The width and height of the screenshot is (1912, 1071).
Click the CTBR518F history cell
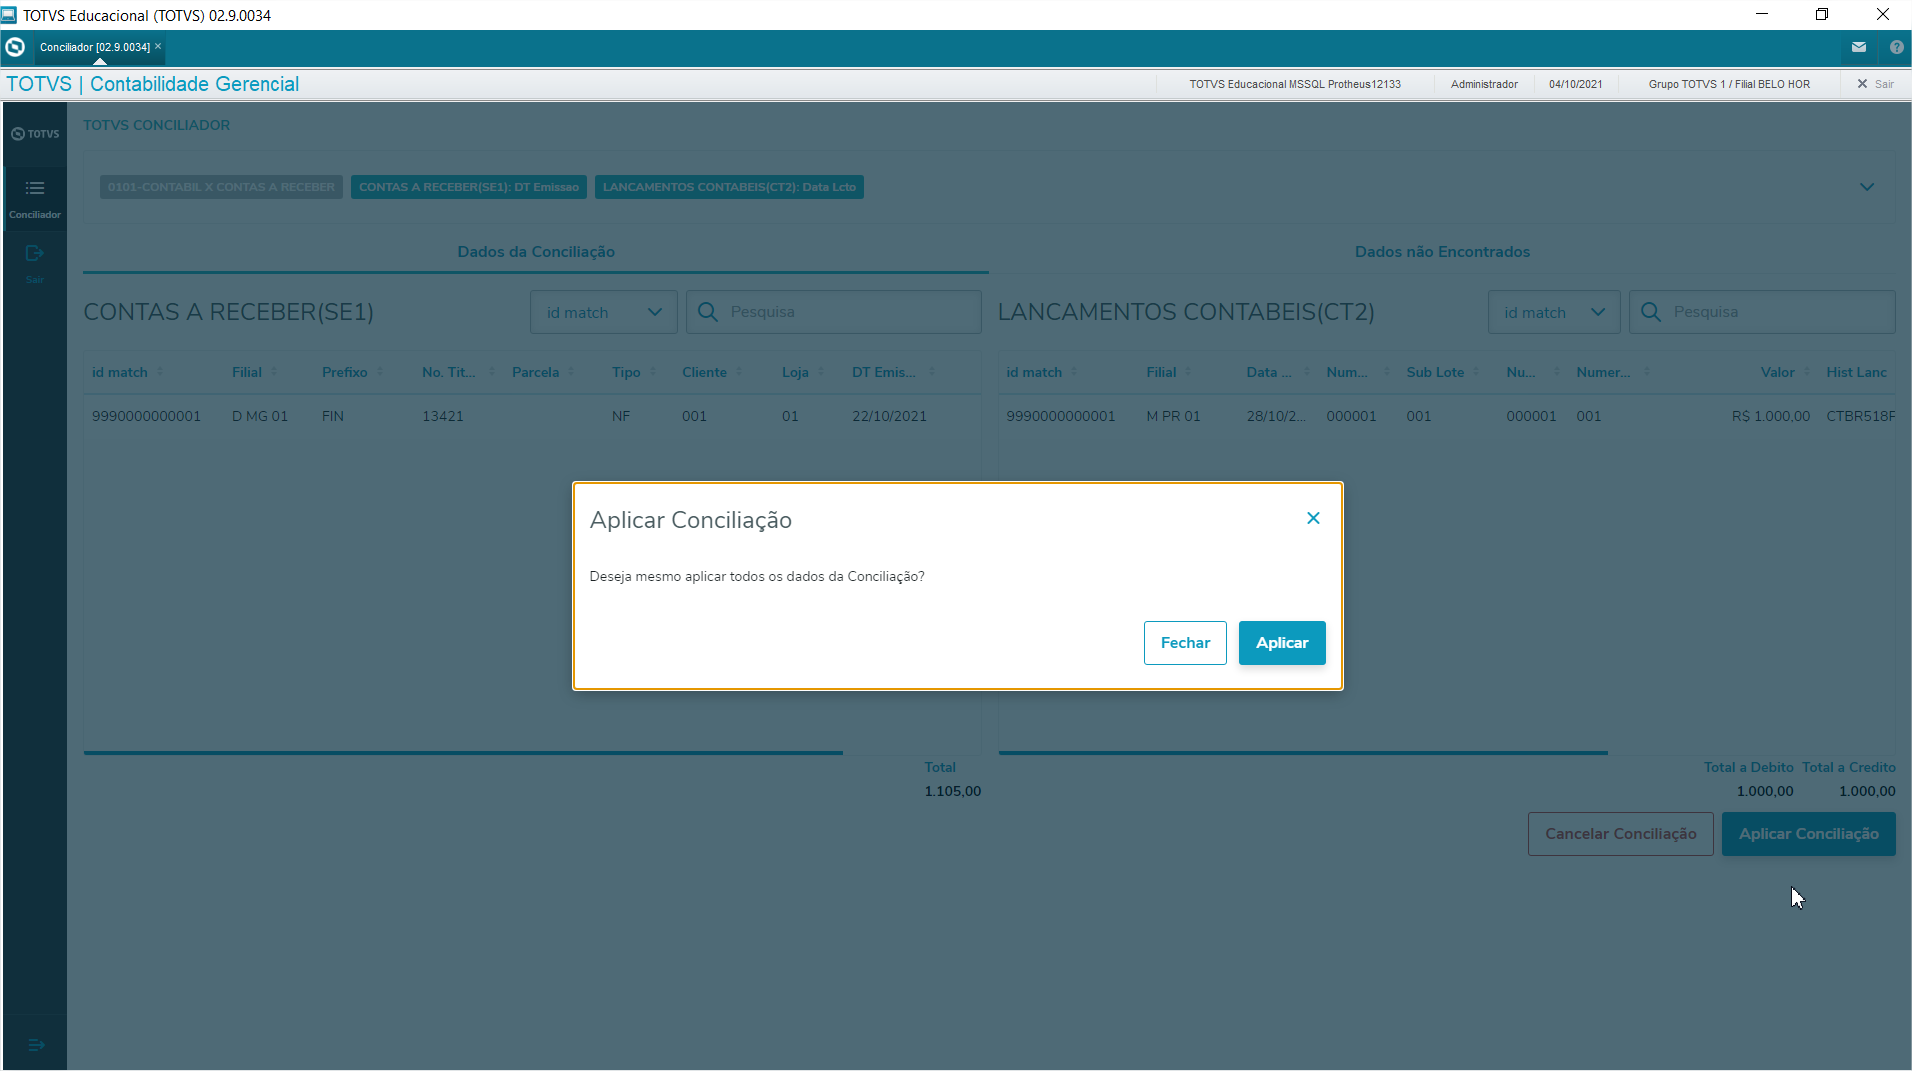(x=1860, y=416)
